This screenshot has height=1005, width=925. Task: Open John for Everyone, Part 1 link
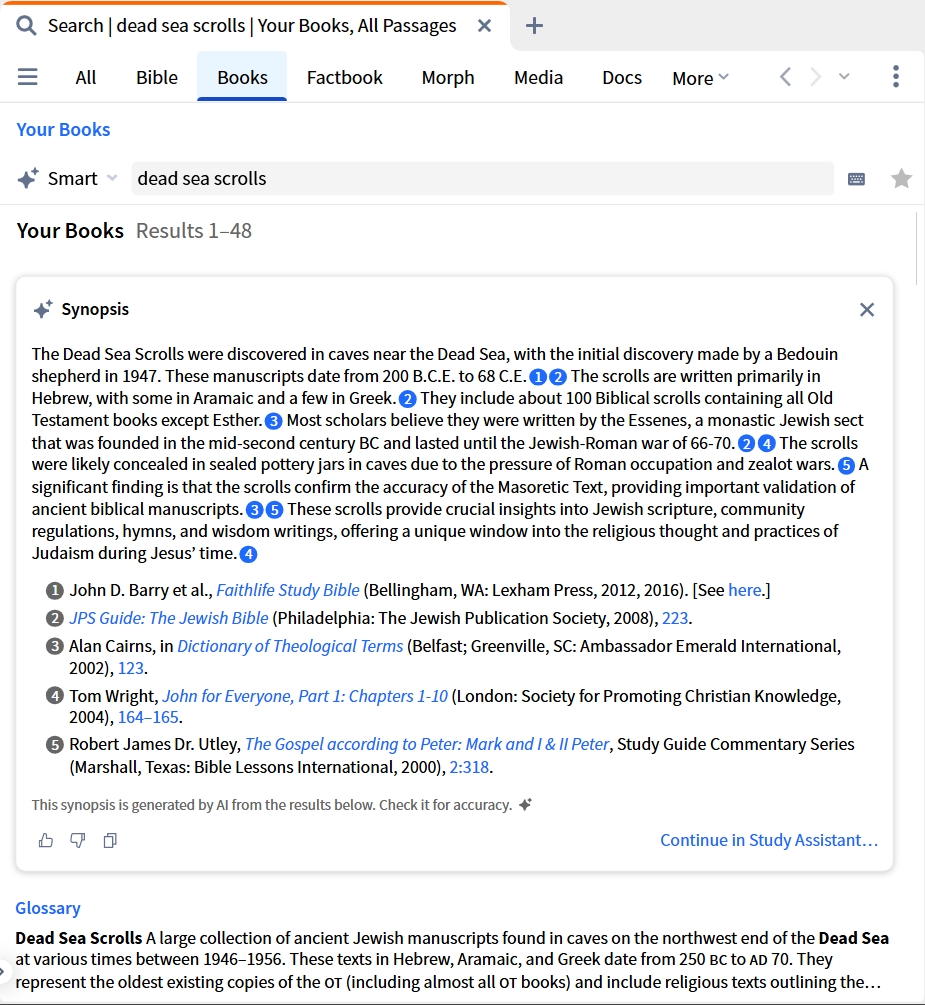(305, 696)
